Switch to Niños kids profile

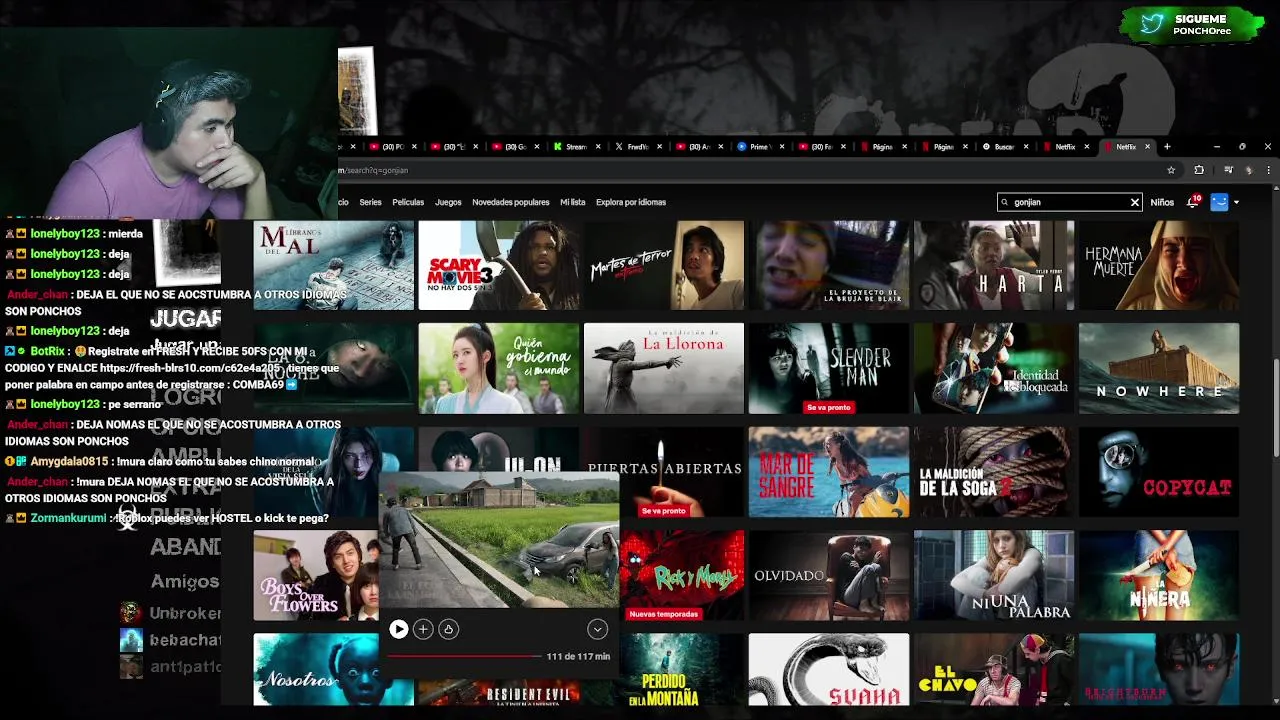(x=1162, y=202)
